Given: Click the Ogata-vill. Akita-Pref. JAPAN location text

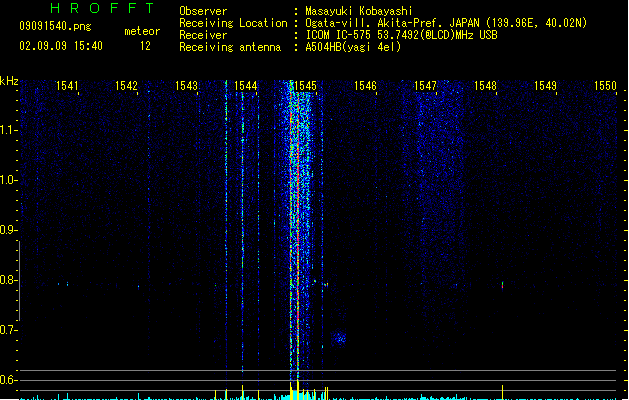Looking at the screenshot, I should coord(446,23).
